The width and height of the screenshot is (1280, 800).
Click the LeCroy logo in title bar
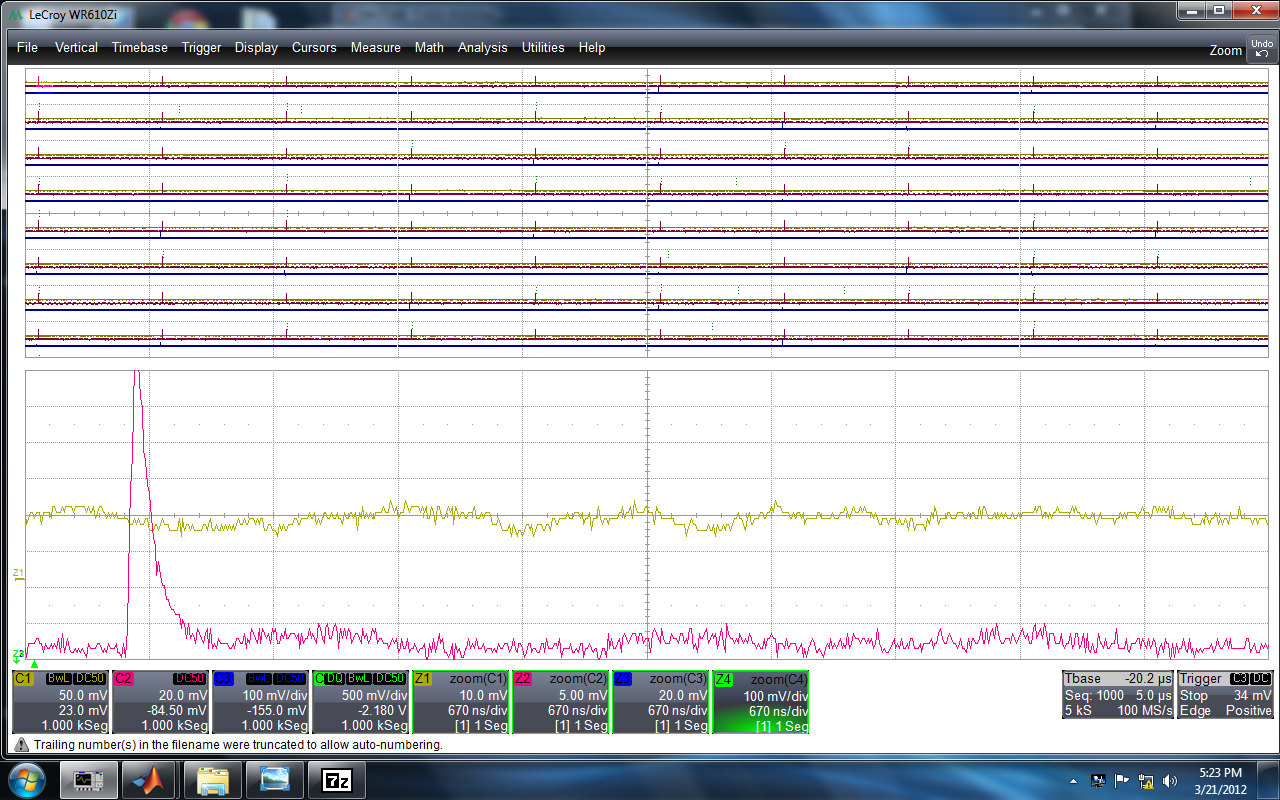[x=14, y=14]
